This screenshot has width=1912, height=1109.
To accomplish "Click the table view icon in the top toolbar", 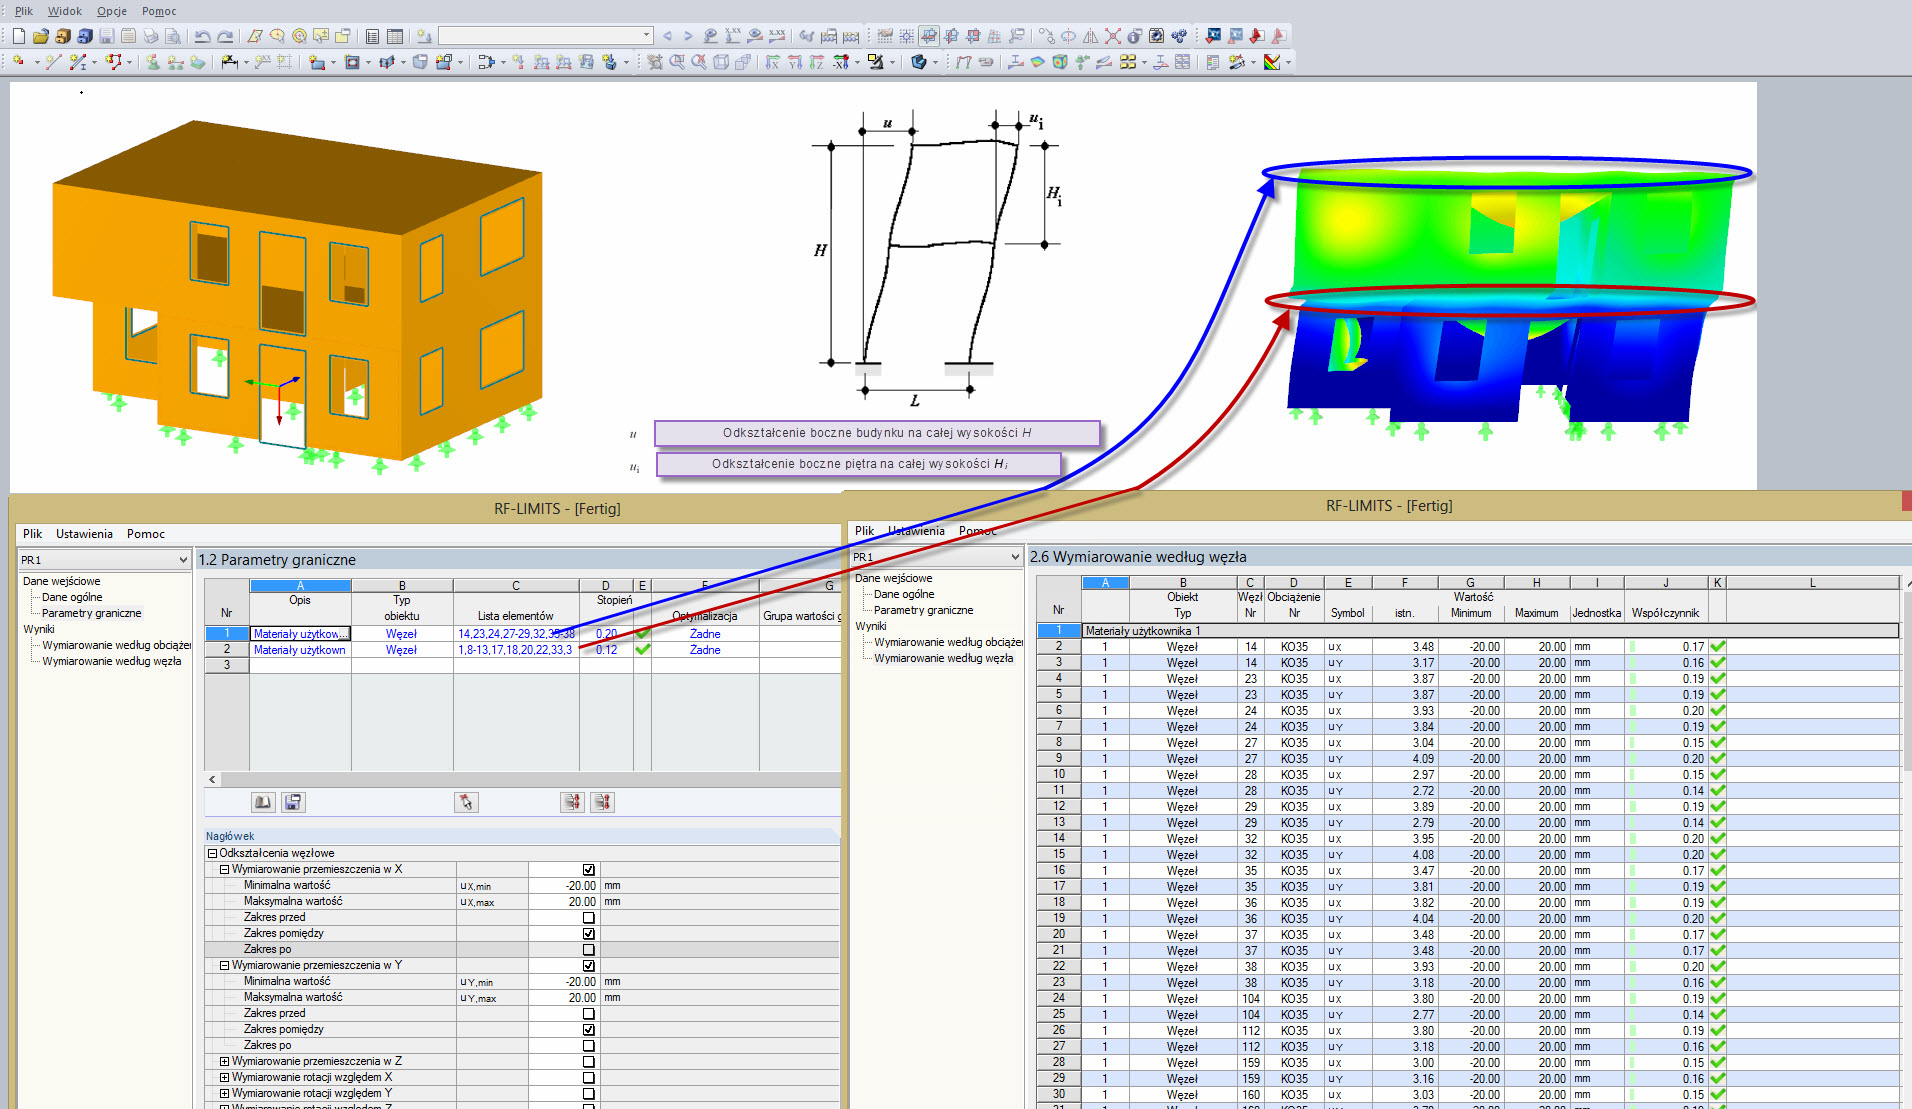I will 395,36.
